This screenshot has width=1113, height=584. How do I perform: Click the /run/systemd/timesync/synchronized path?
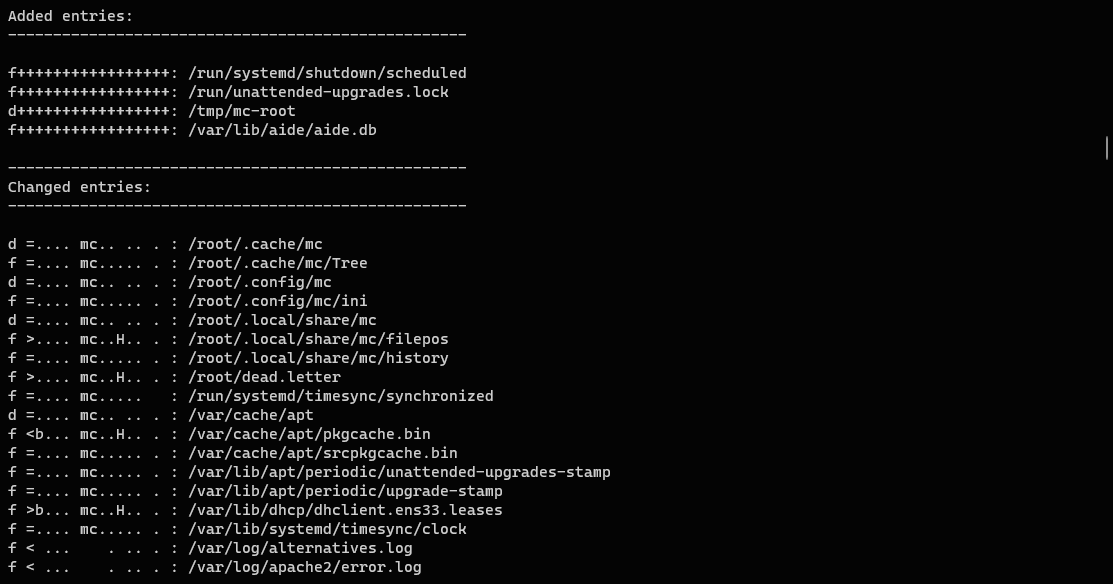(340, 396)
